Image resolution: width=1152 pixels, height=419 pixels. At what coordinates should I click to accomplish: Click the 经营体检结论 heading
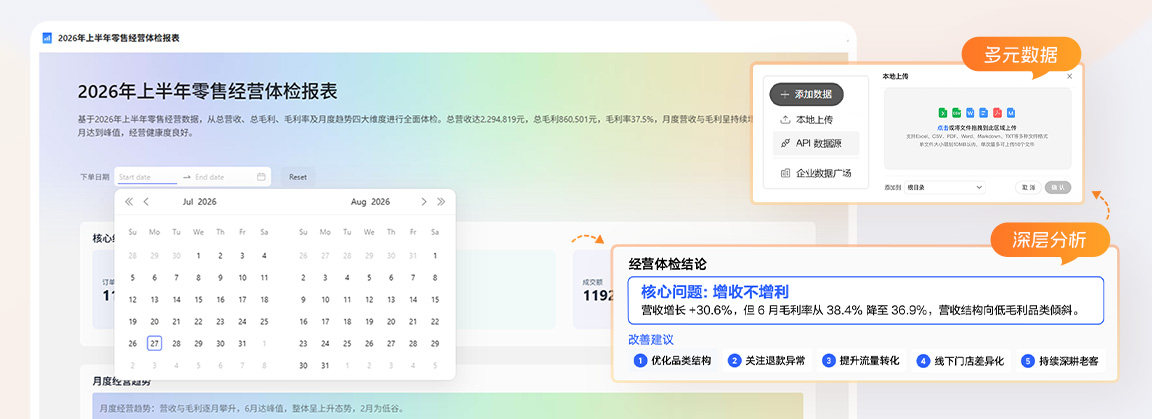[668, 265]
